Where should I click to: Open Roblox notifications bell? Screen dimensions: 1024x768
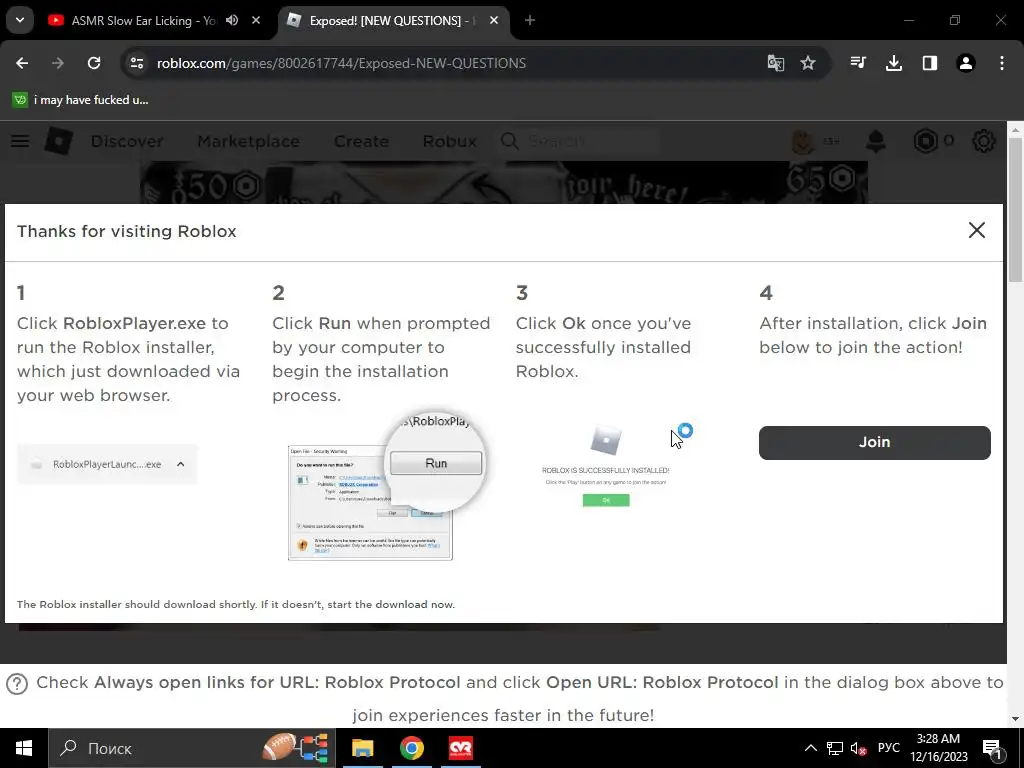876,141
